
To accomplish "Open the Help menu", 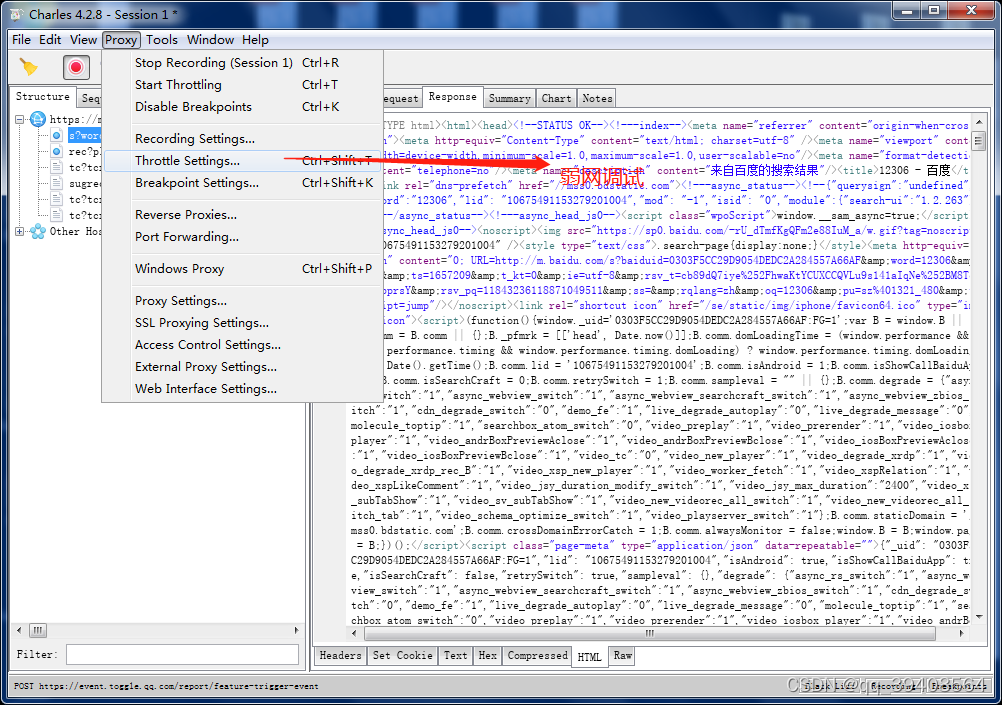I will 255,40.
